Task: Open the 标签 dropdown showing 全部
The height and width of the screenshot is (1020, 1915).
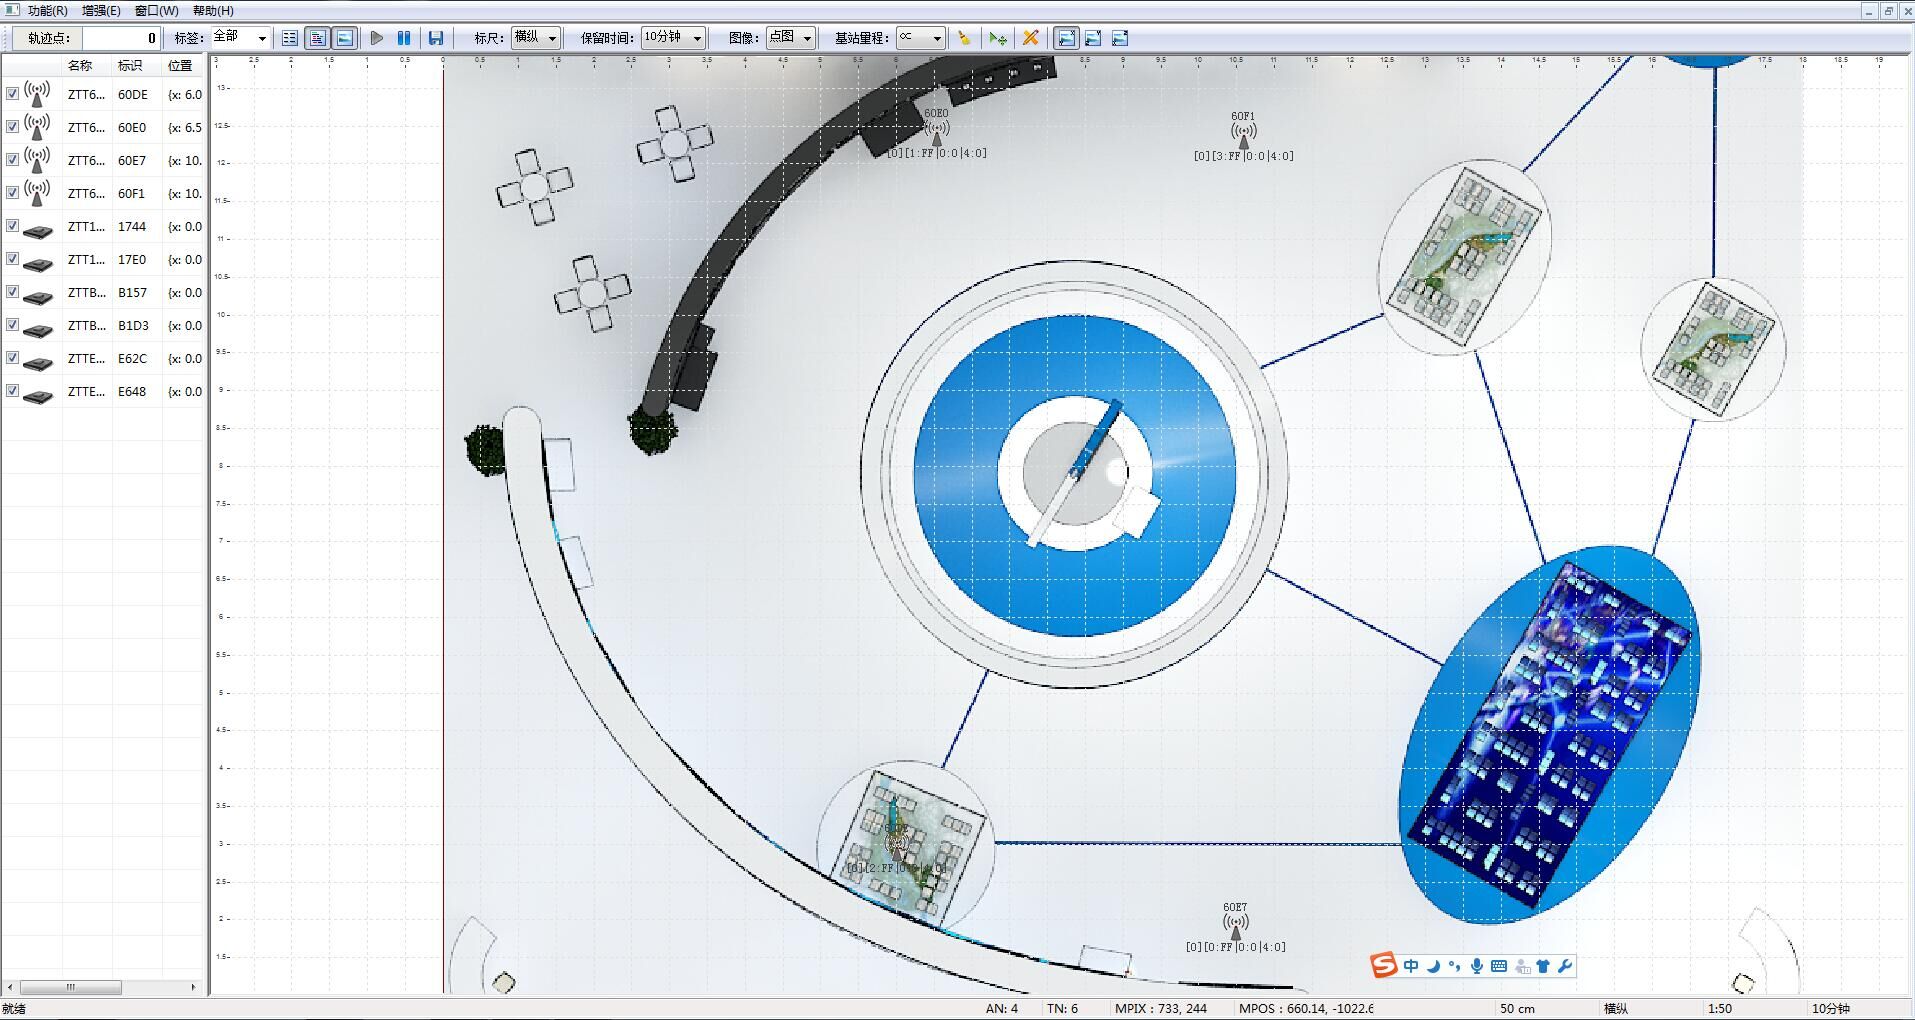Action: 241,38
